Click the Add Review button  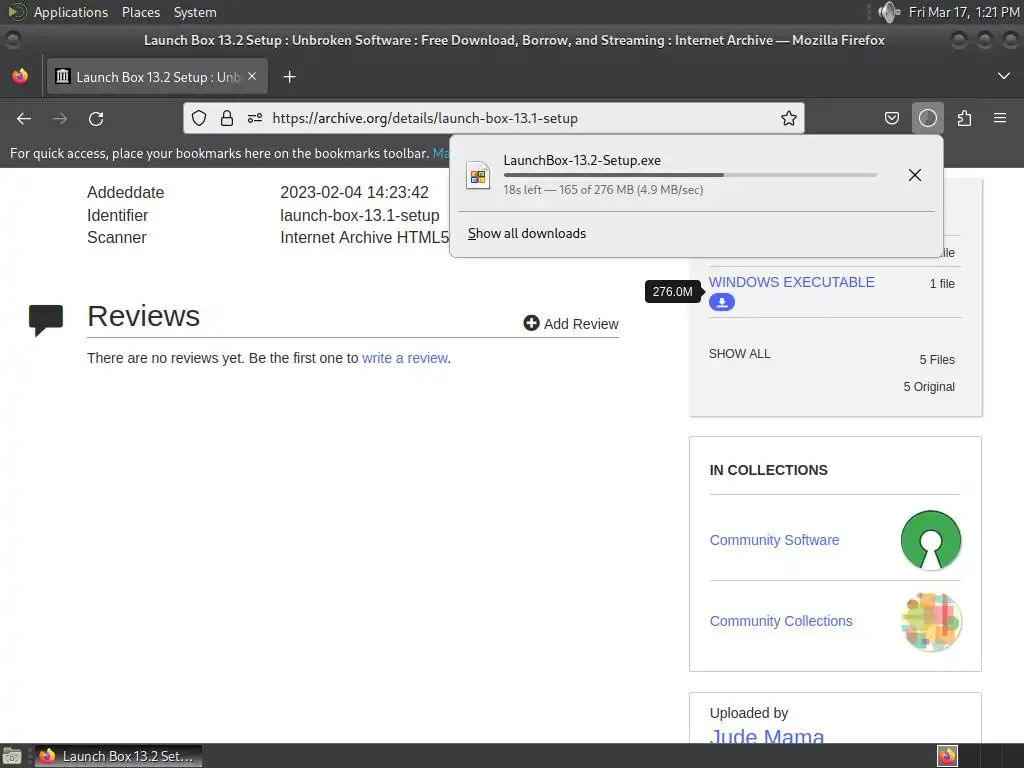571,324
